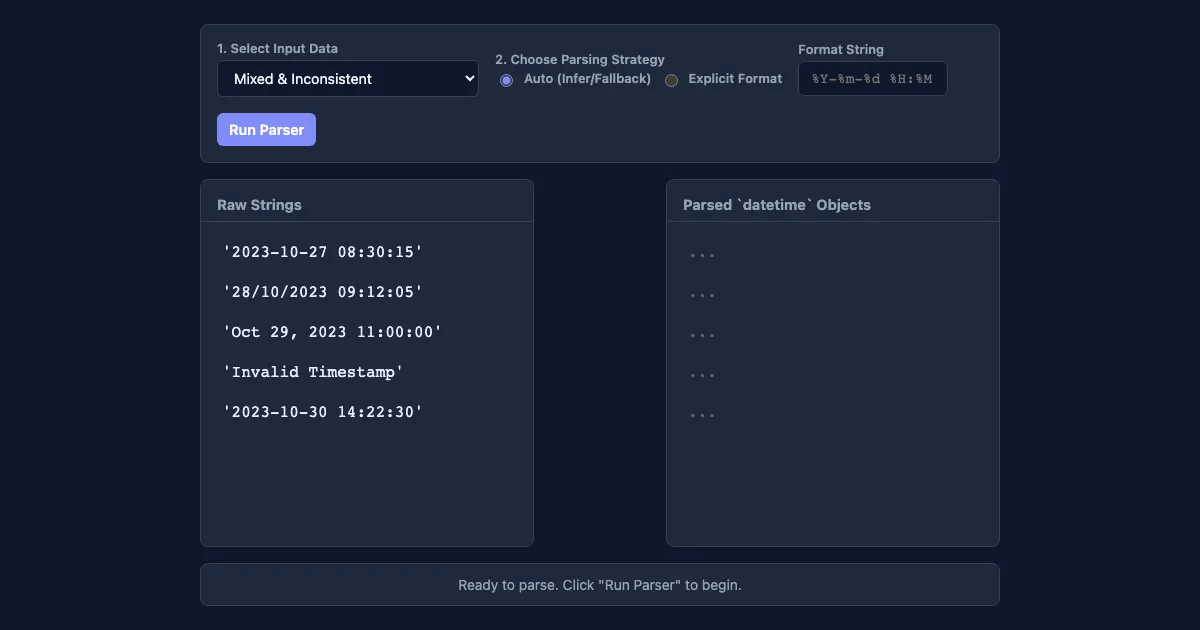Image resolution: width=1200 pixels, height=630 pixels.
Task: Click the Ready to parse status message
Action: pos(600,585)
